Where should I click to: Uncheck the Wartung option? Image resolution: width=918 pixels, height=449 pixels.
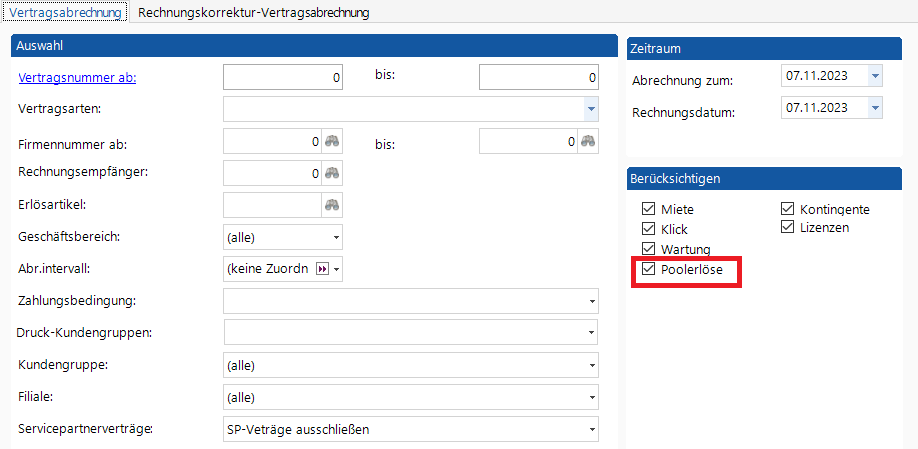pyautogui.click(x=649, y=249)
